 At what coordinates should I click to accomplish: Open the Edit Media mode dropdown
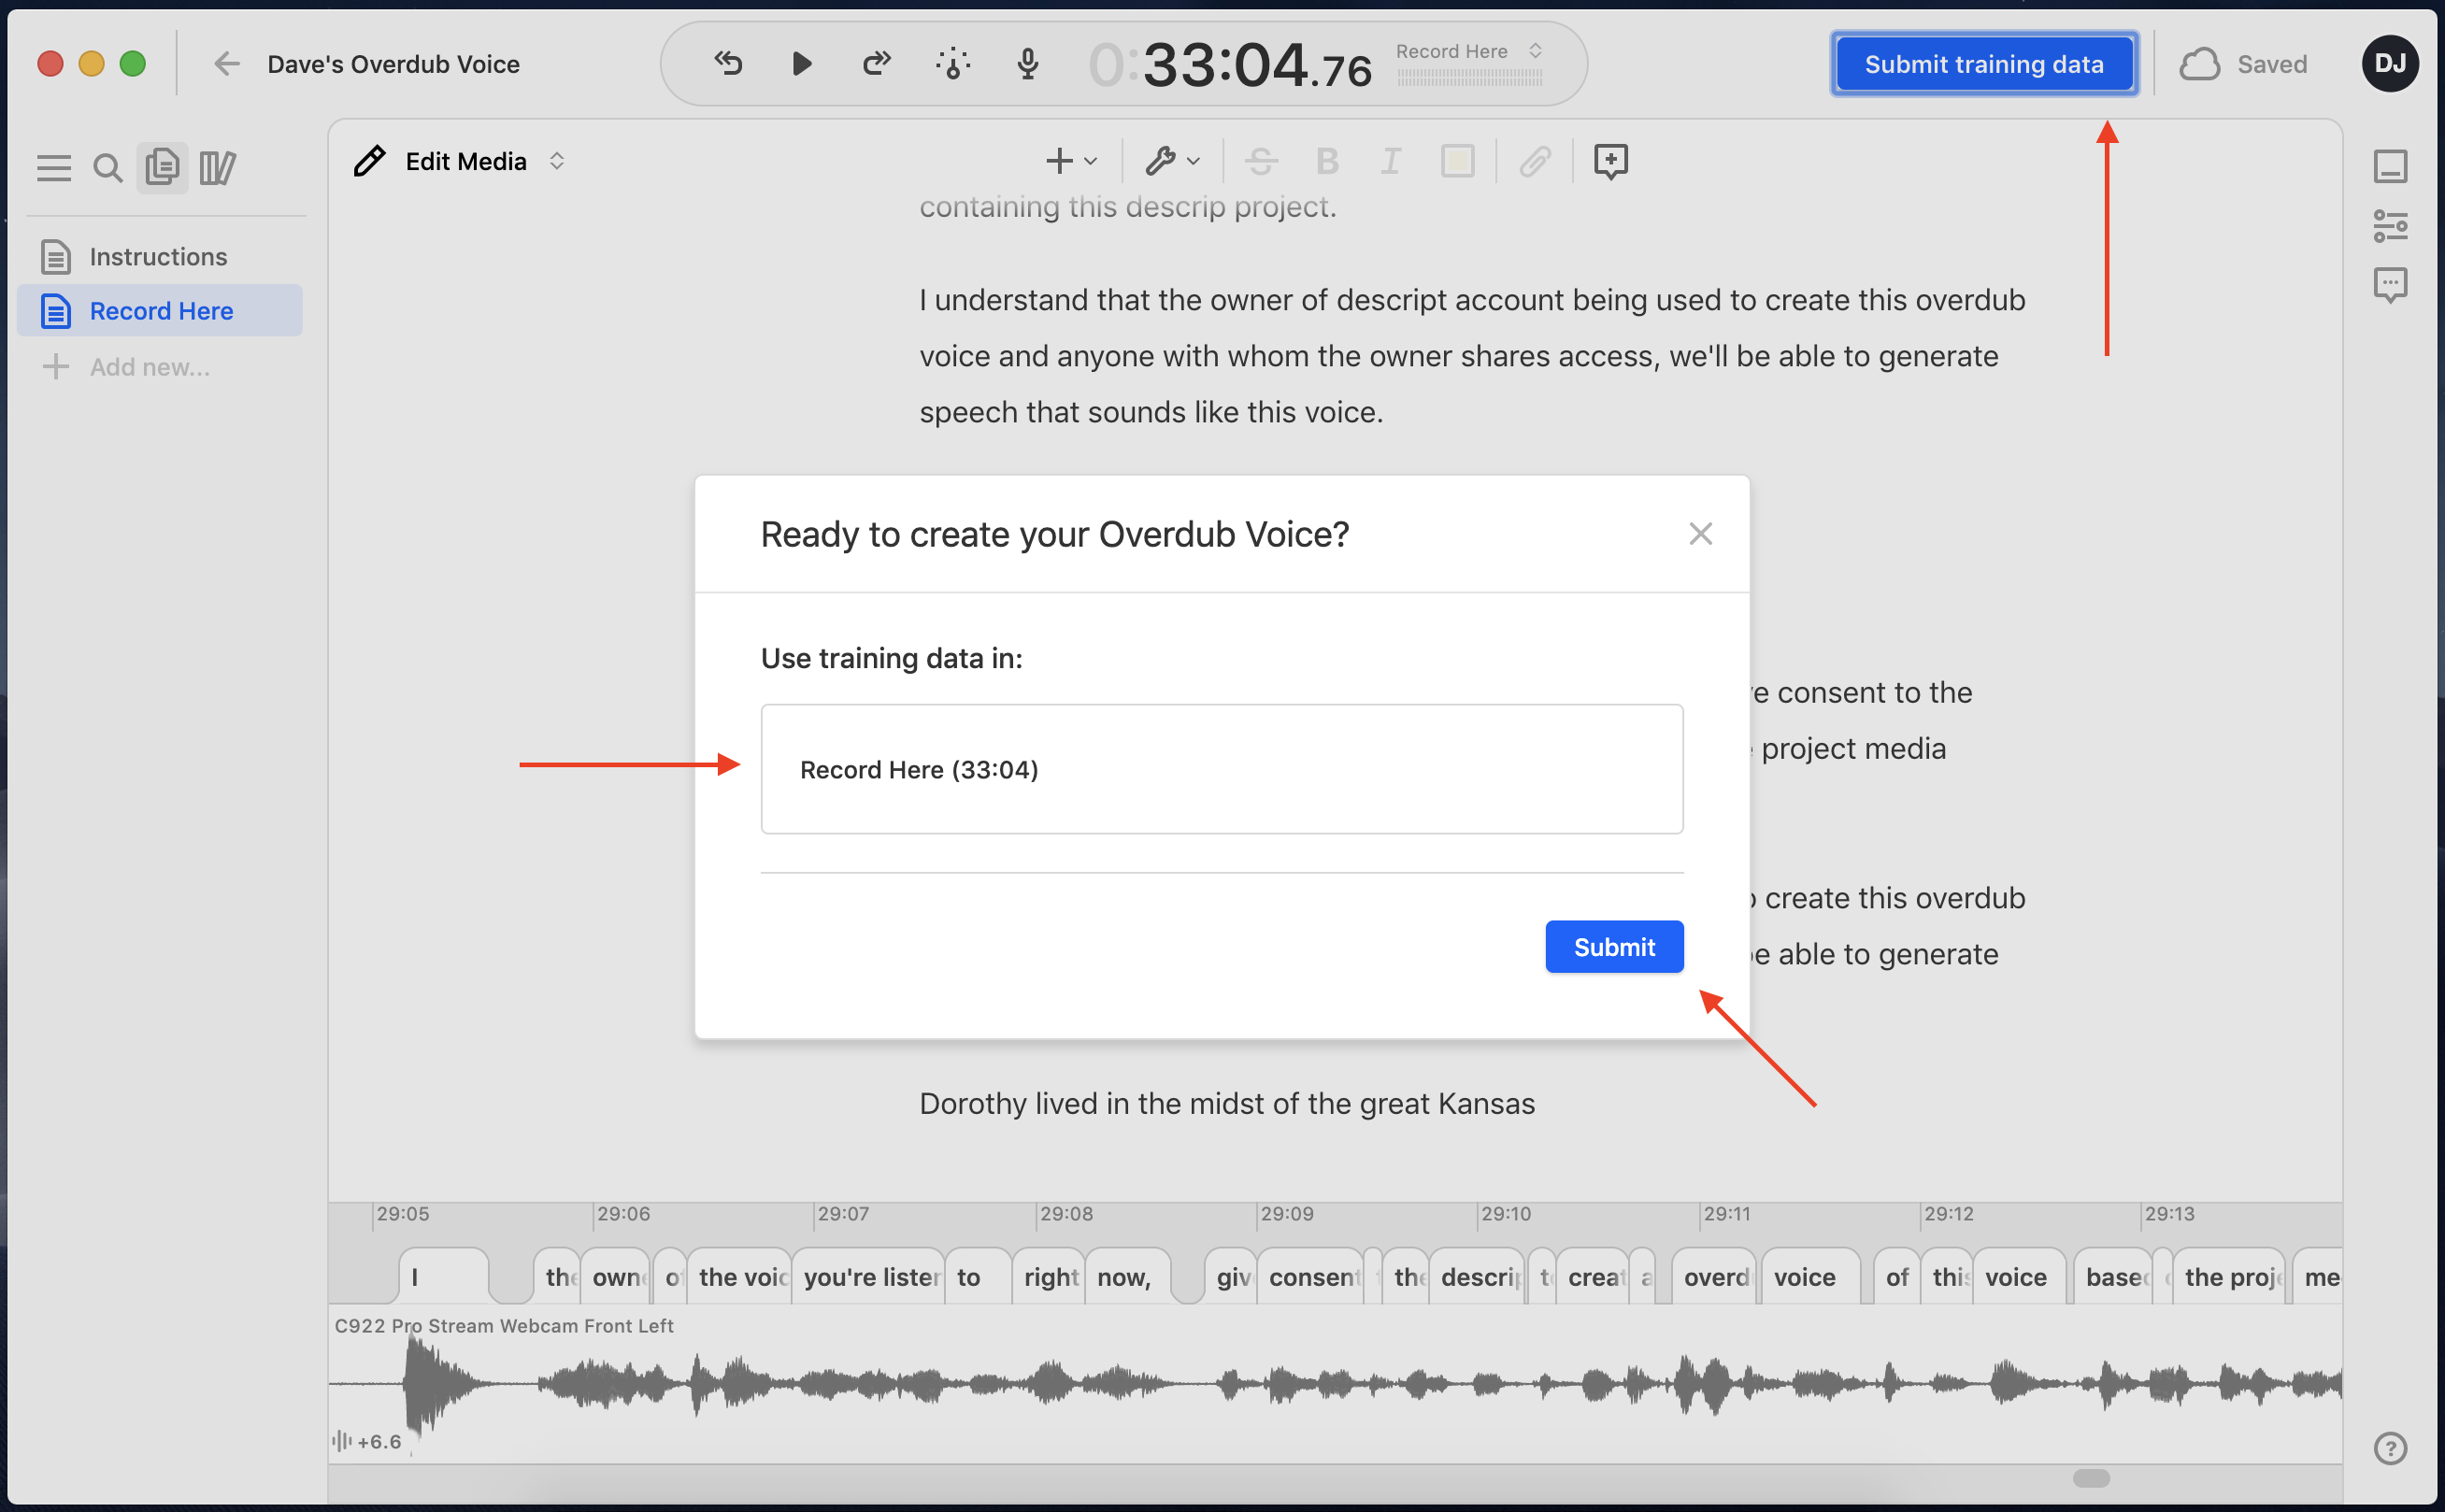(485, 161)
